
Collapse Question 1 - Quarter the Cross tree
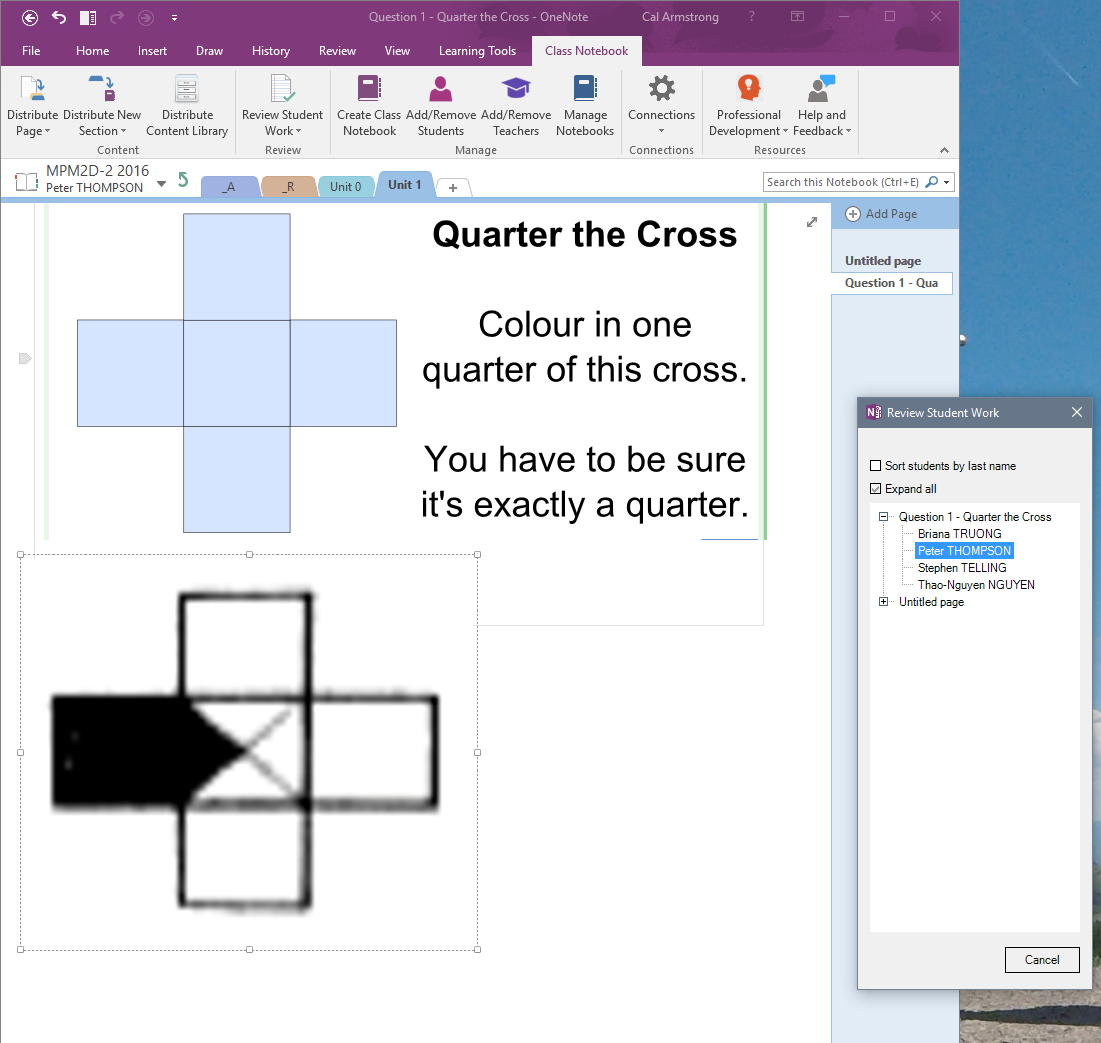[x=884, y=517]
